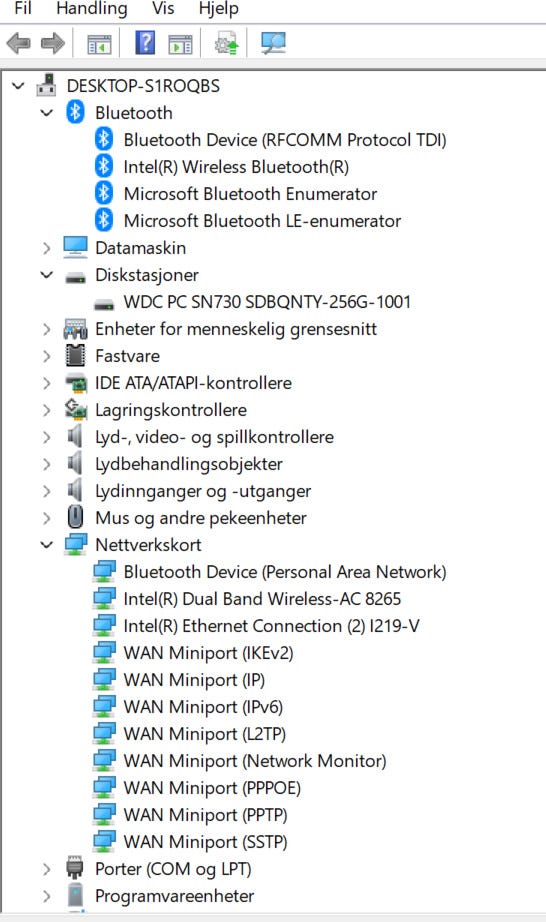Select the Fastvare label
Image resolution: width=546 pixels, height=922 pixels.
128,356
